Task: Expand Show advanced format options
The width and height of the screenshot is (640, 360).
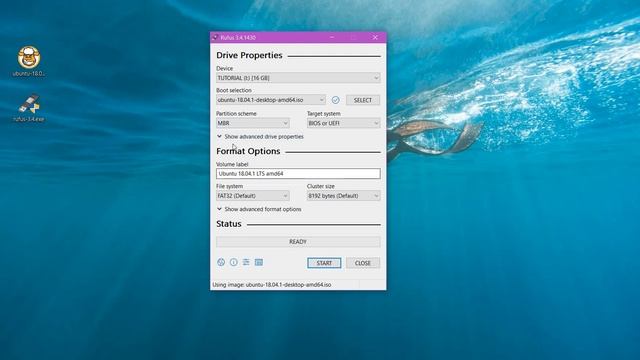Action: tap(259, 209)
